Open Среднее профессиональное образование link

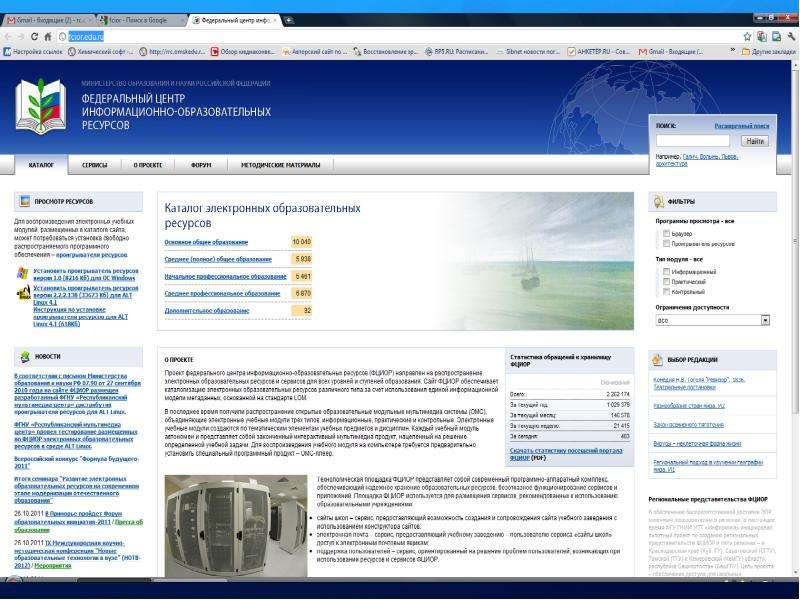(222, 294)
